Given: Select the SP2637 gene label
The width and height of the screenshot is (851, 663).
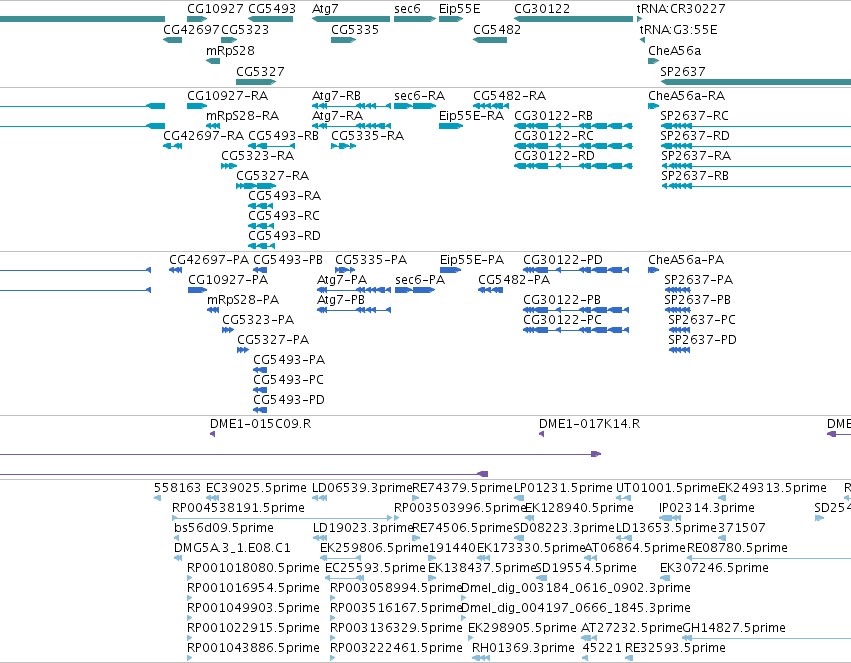Looking at the screenshot, I should tap(683, 72).
